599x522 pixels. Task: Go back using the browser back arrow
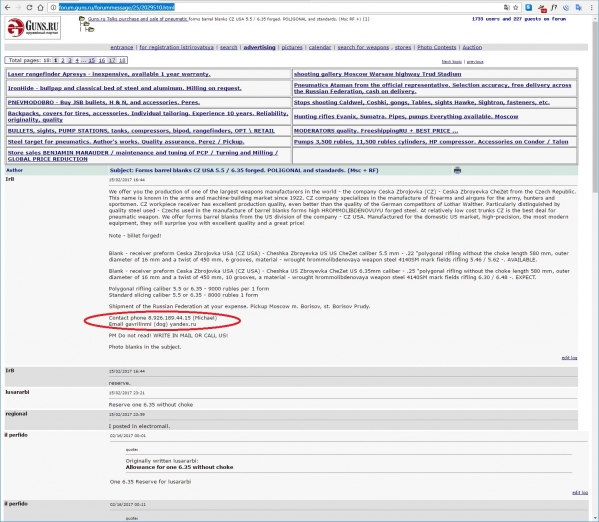(7, 7)
